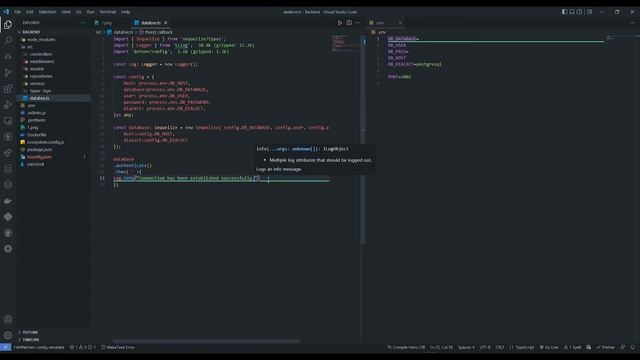Viewport: 640px width, 360px height.
Task: Click the remote window indicator in status bar
Action: [5, 347]
